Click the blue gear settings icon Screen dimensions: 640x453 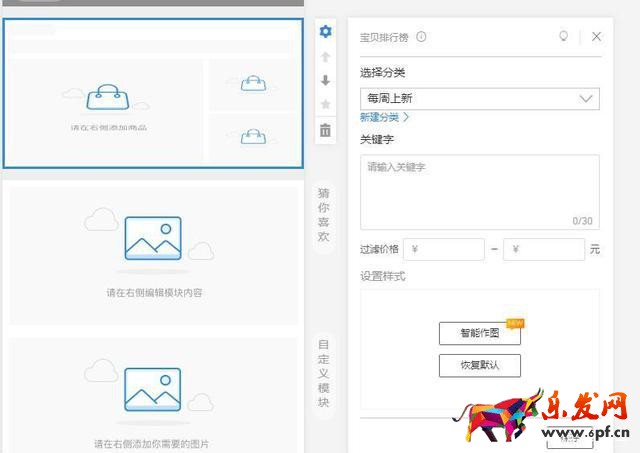pyautogui.click(x=325, y=31)
